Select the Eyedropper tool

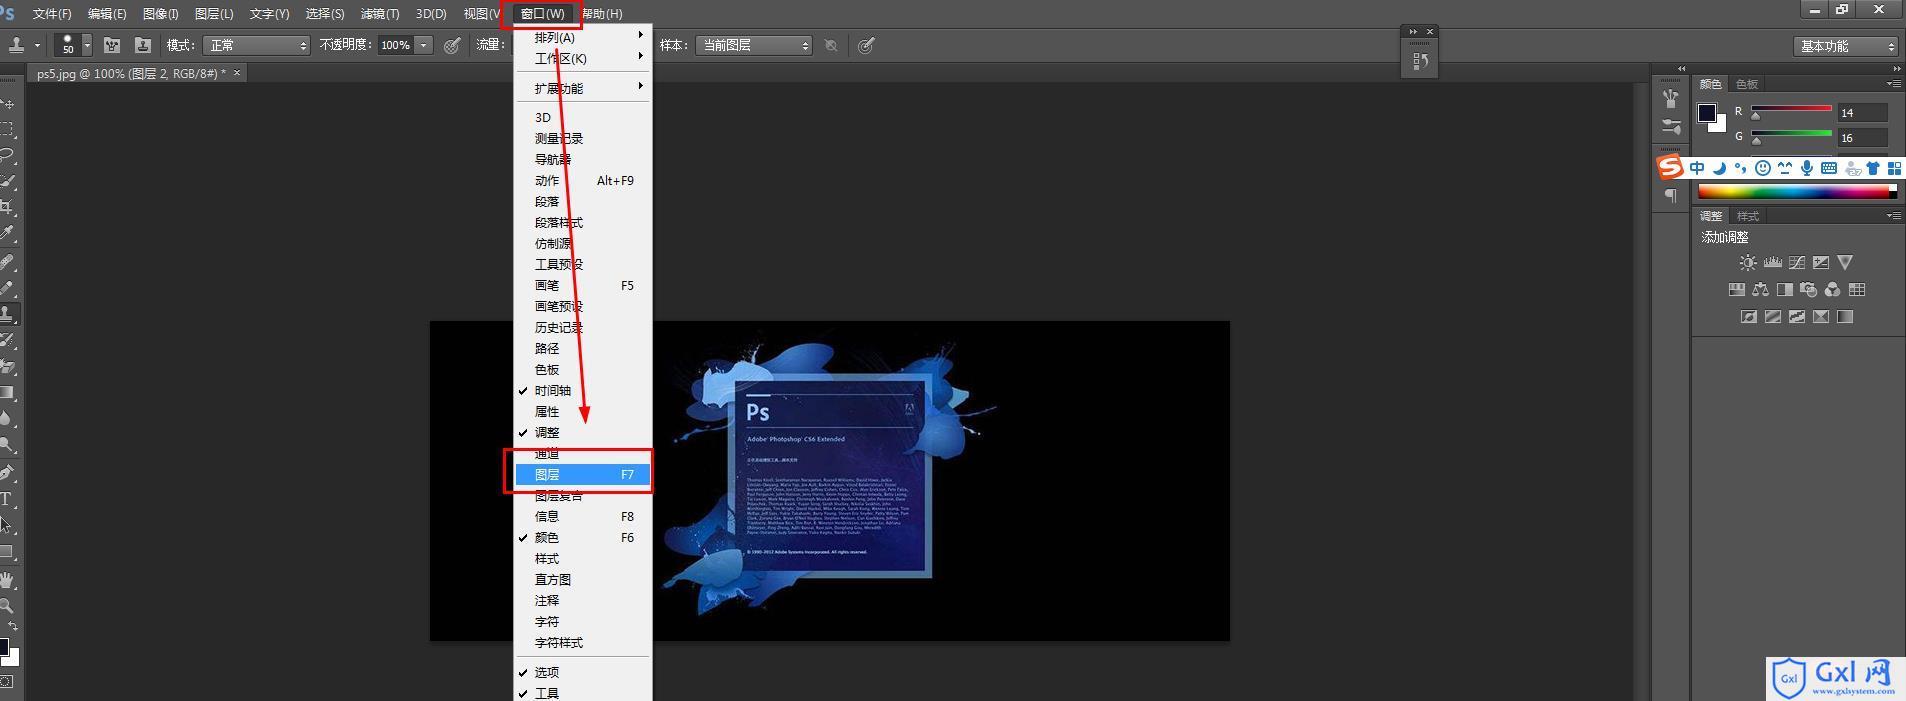click(x=8, y=234)
